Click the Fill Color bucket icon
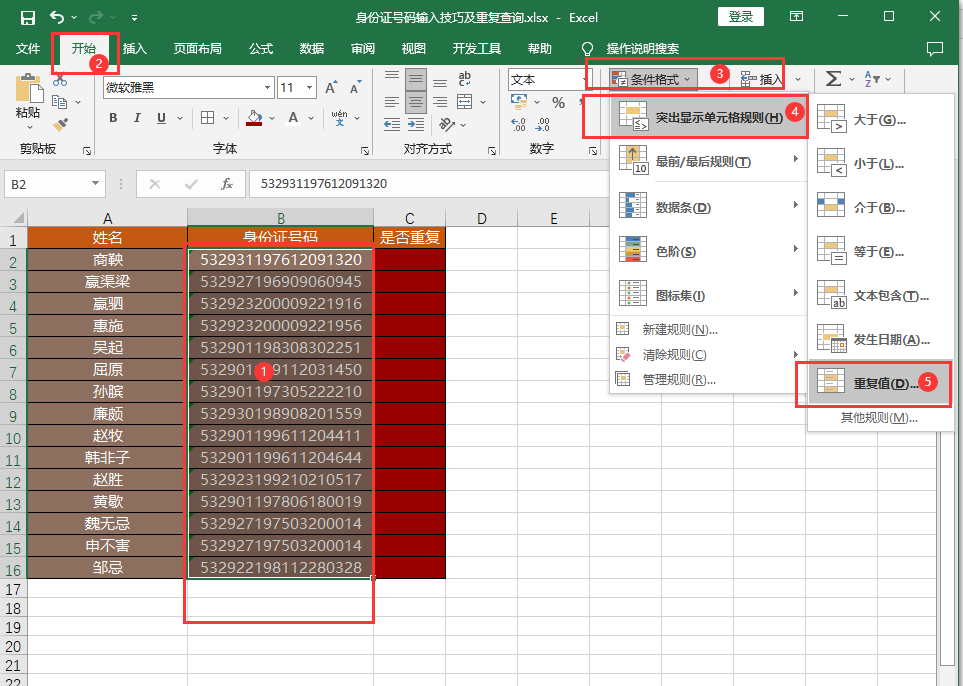 tap(254, 118)
